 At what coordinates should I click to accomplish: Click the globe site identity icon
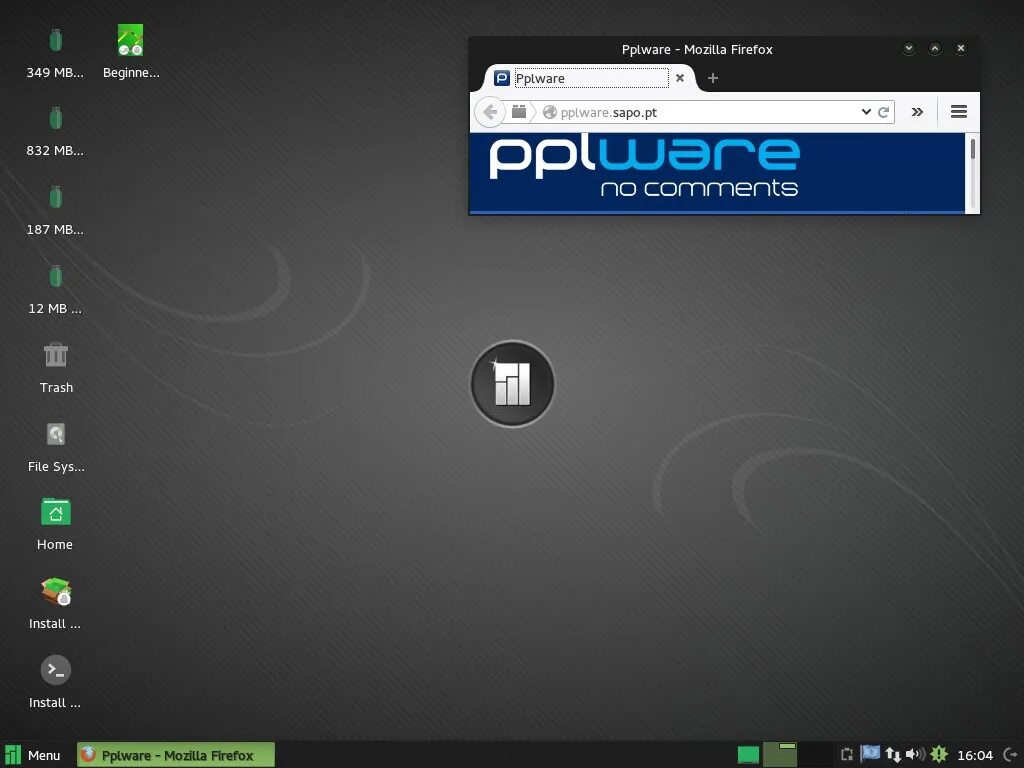[x=550, y=112]
